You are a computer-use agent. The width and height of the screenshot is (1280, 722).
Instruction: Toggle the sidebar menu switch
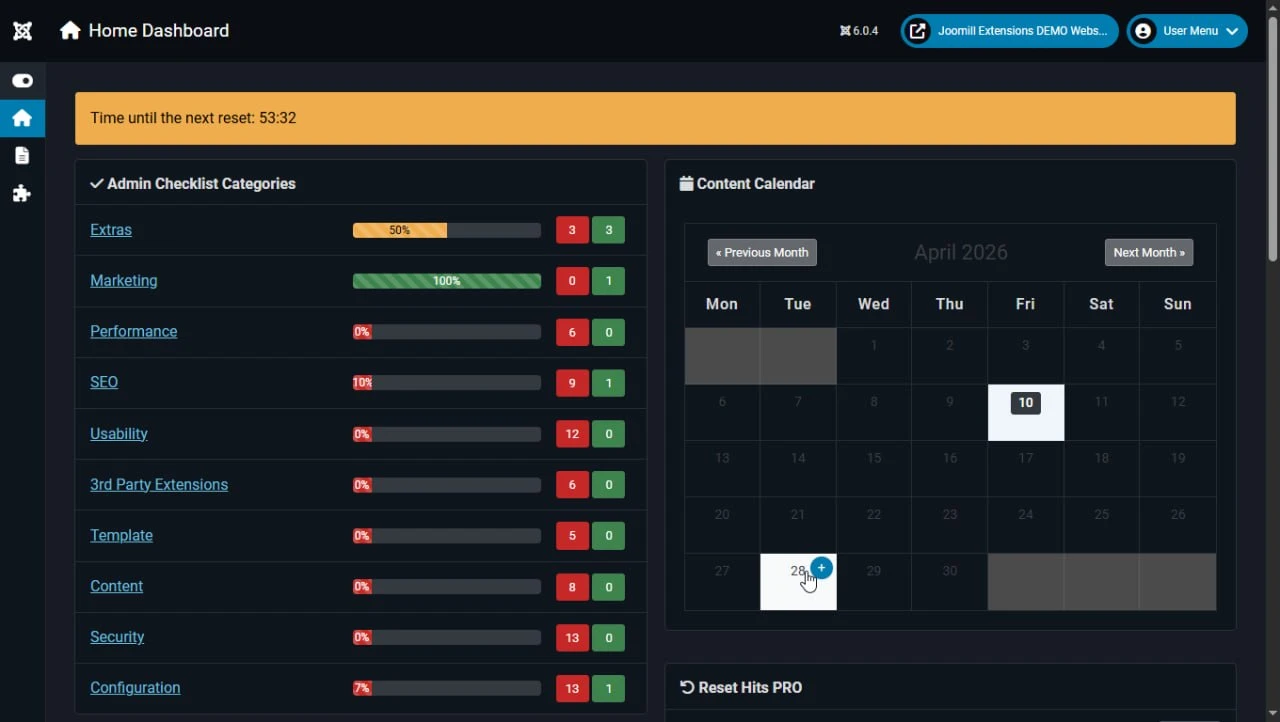click(x=22, y=81)
